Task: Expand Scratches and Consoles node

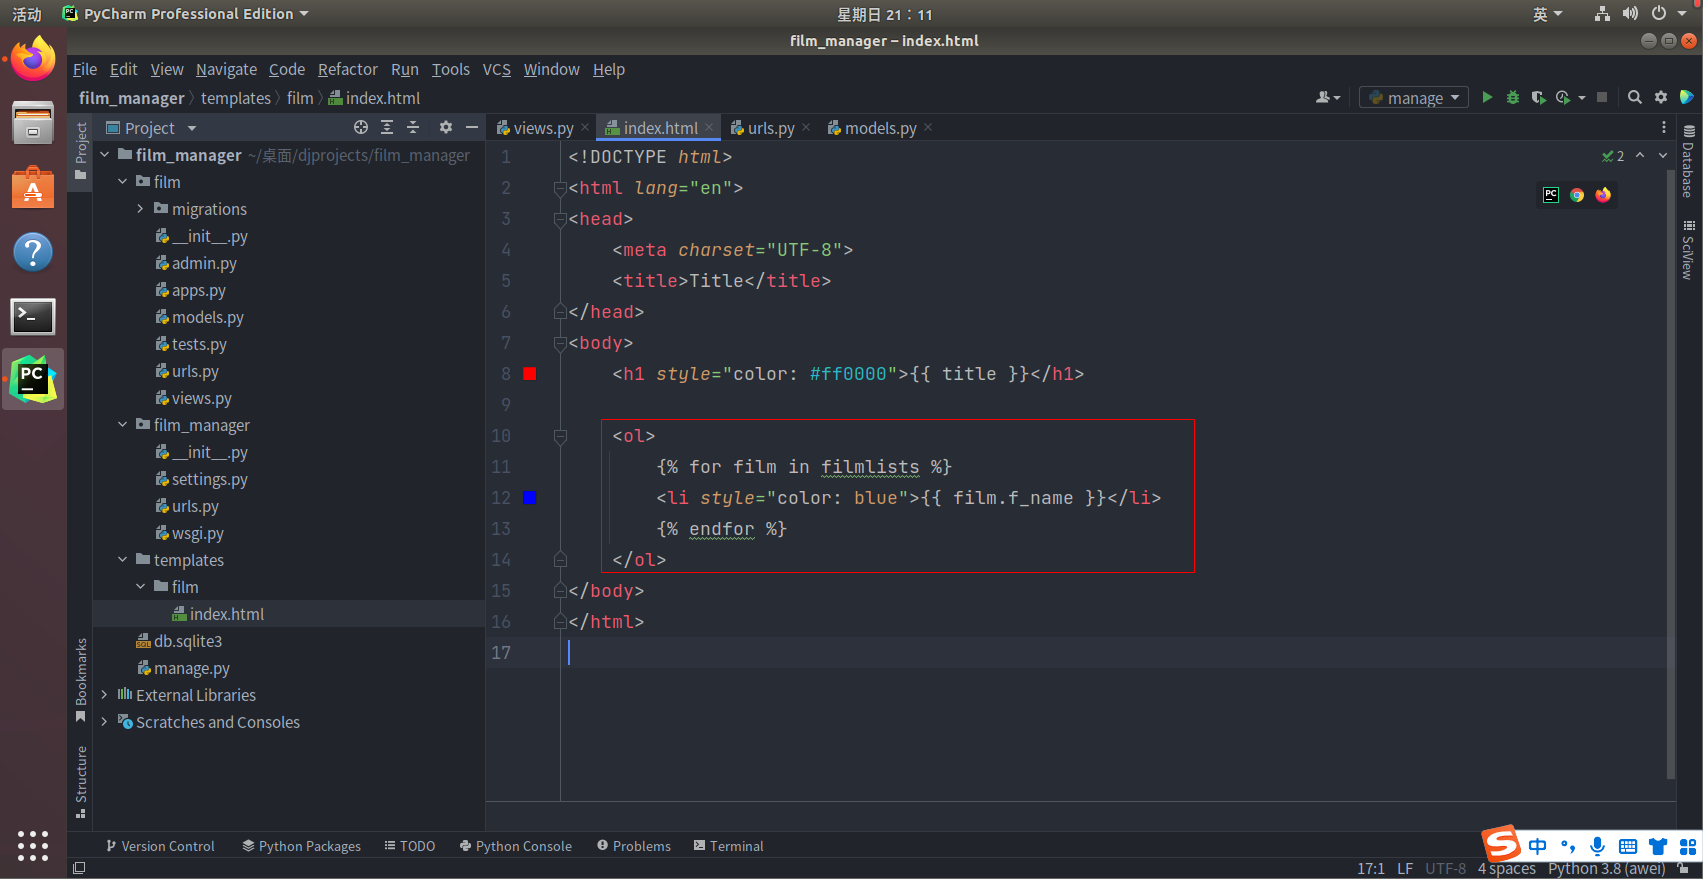Action: click(104, 721)
